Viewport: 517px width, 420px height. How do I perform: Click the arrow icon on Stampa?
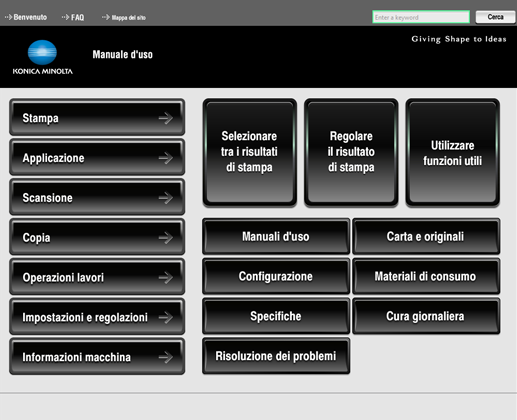pos(166,118)
